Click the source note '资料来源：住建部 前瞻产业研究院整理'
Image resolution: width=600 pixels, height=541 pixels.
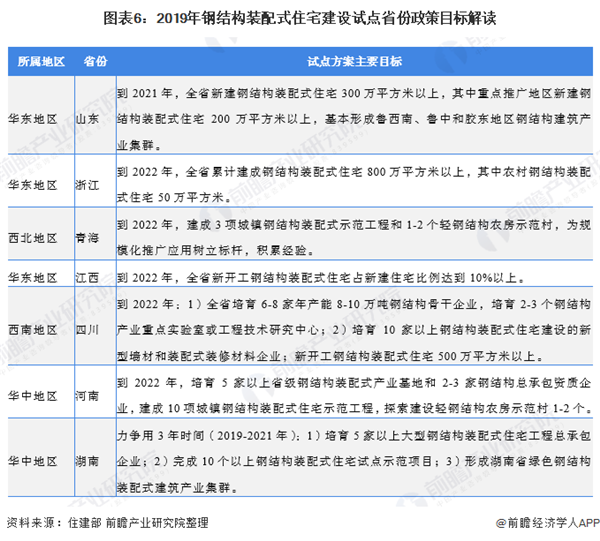pos(108,523)
